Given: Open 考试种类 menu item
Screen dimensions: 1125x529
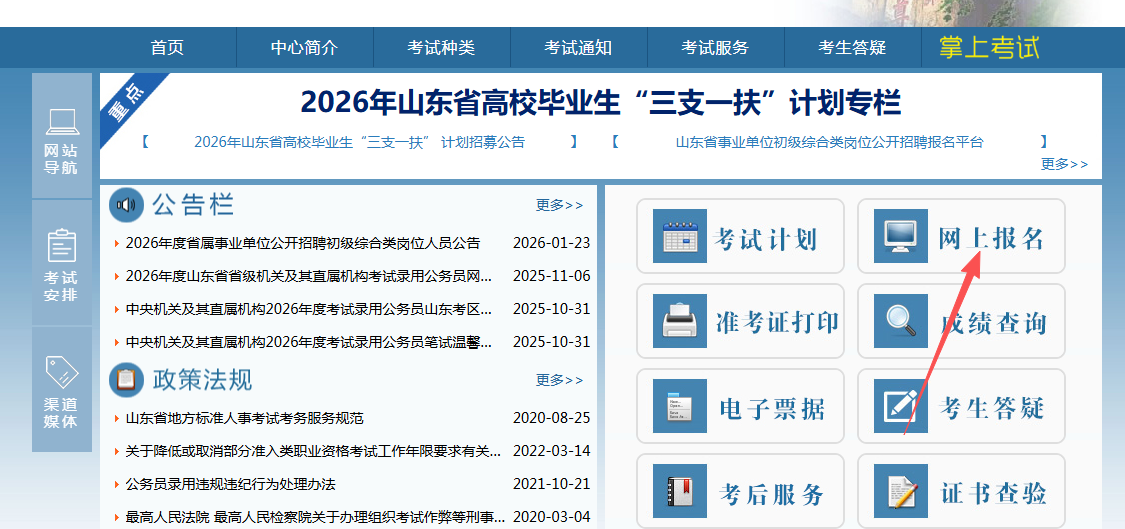Looking at the screenshot, I should point(441,48).
